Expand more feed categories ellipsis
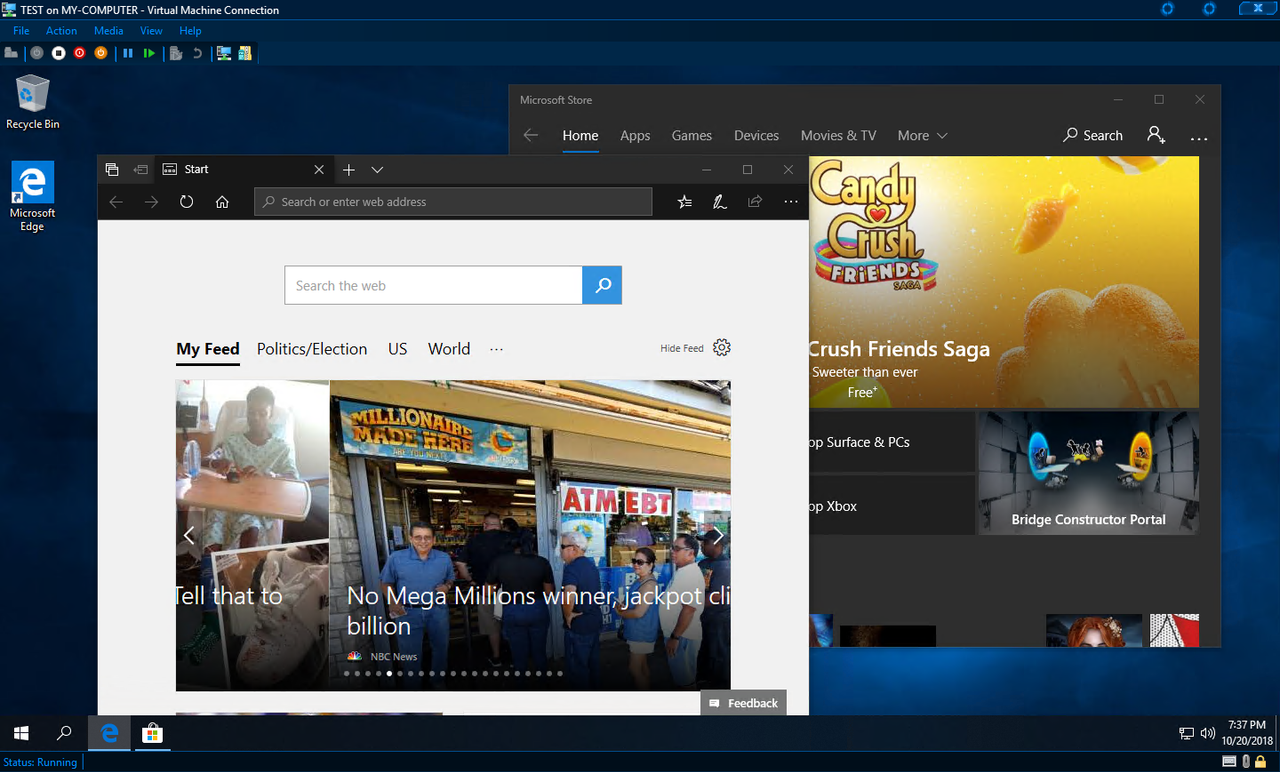Viewport: 1280px width, 772px height. (496, 349)
